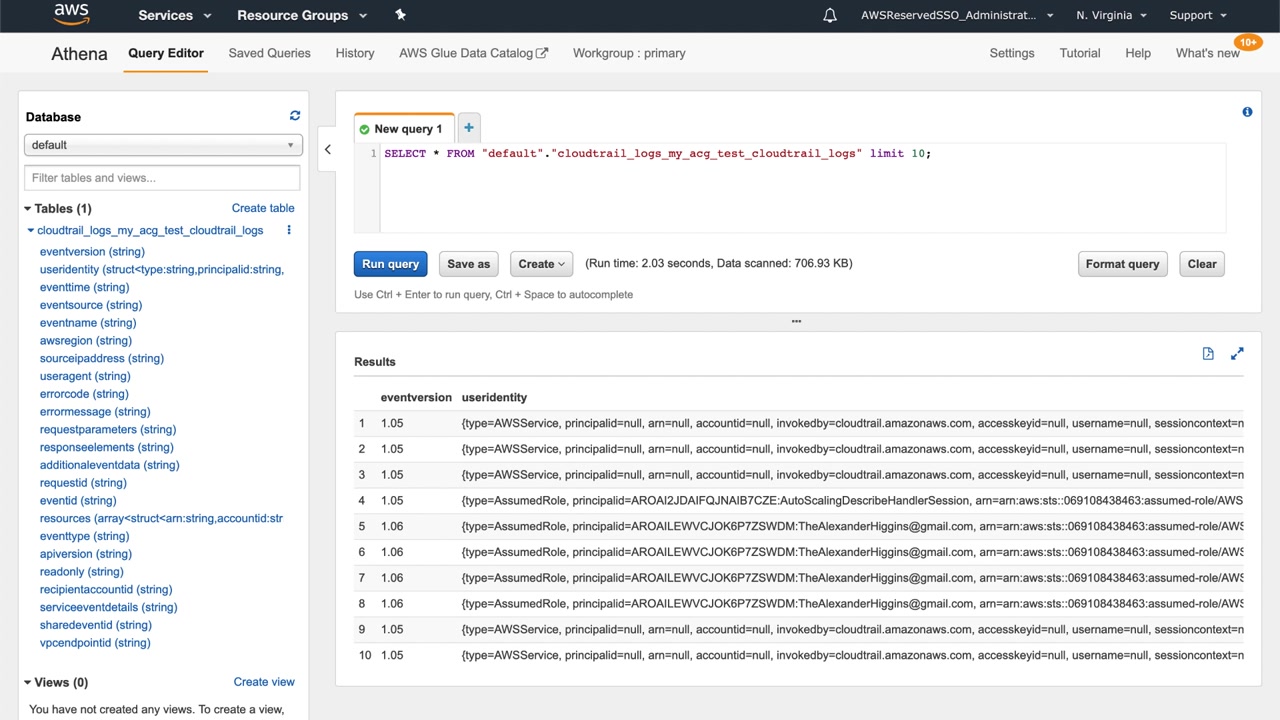The height and width of the screenshot is (720, 1280).
Task: Open the History tab
Action: coord(355,53)
